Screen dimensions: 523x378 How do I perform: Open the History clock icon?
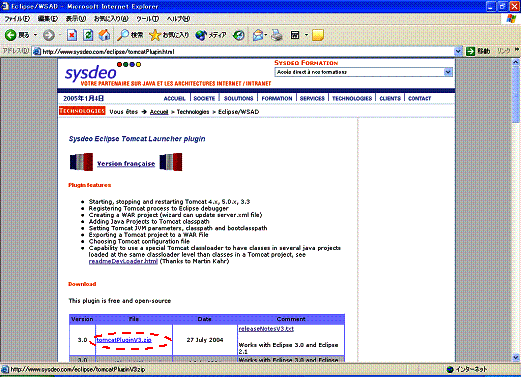238,35
